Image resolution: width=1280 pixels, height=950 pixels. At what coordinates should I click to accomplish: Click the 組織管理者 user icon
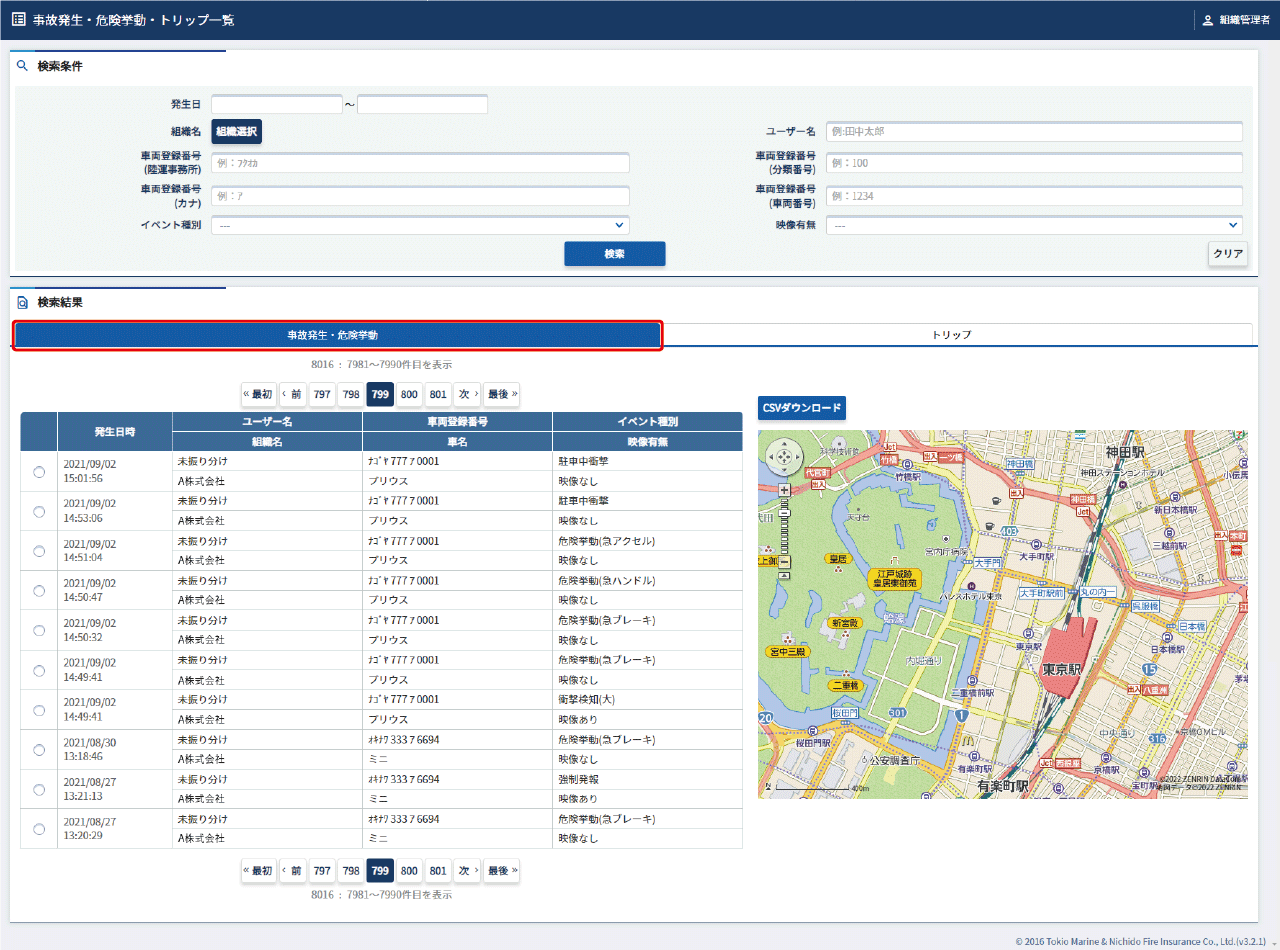coord(1207,20)
